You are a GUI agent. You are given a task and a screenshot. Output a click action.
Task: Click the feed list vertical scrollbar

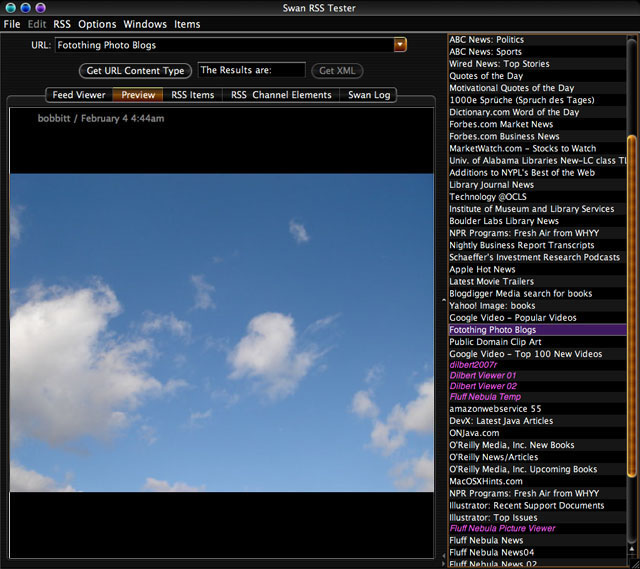pos(631,300)
